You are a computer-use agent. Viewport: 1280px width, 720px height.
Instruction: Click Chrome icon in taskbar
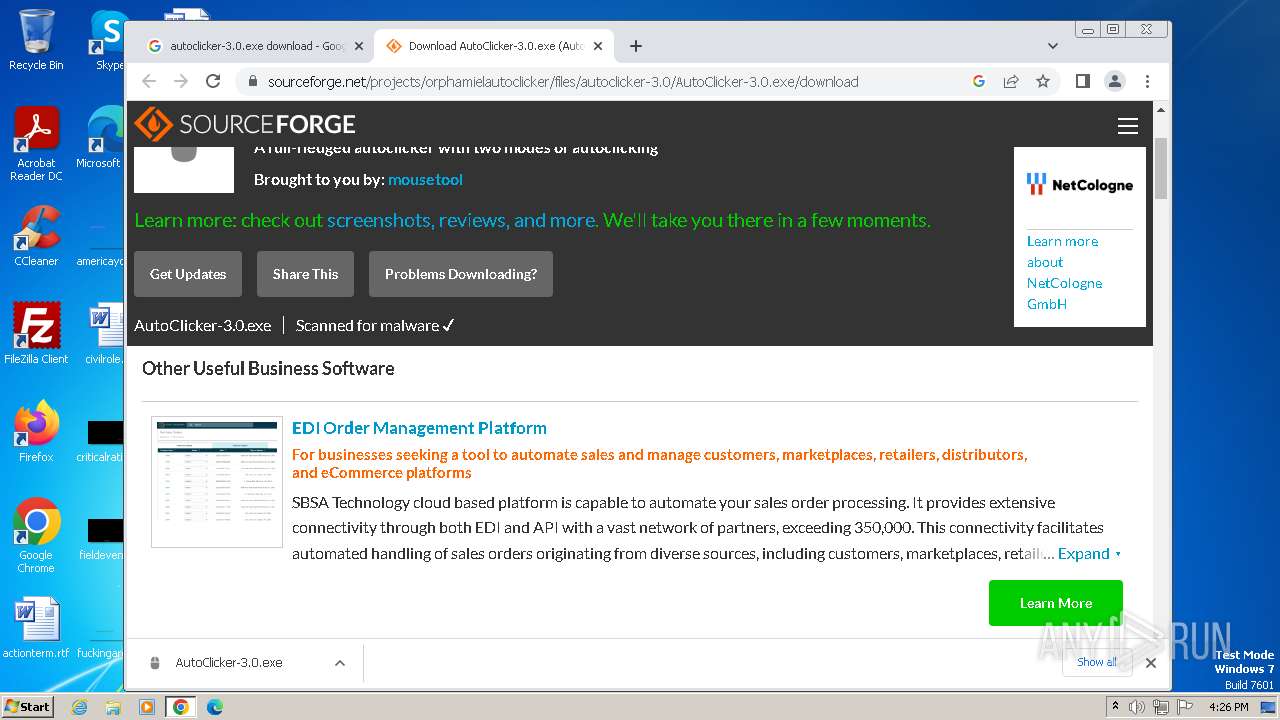[181, 707]
